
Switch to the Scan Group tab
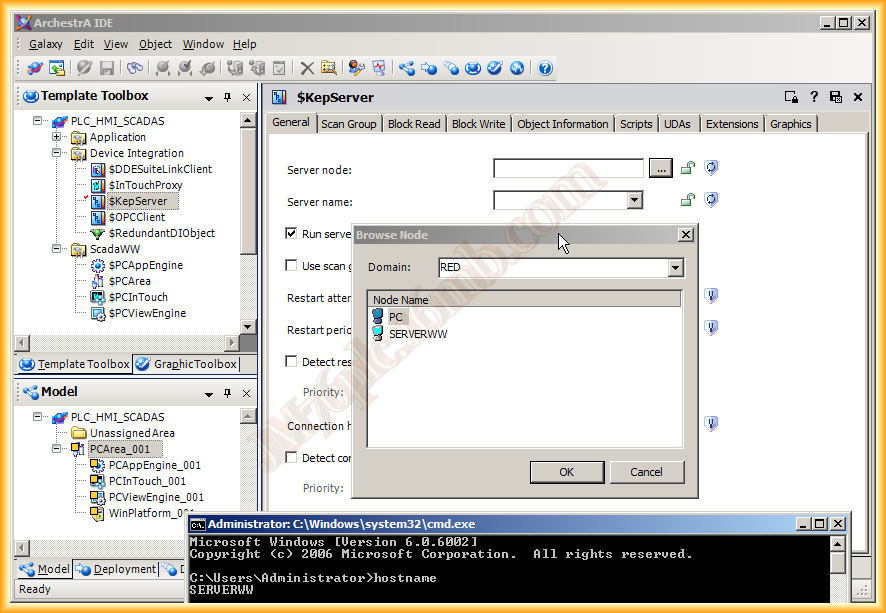point(348,124)
